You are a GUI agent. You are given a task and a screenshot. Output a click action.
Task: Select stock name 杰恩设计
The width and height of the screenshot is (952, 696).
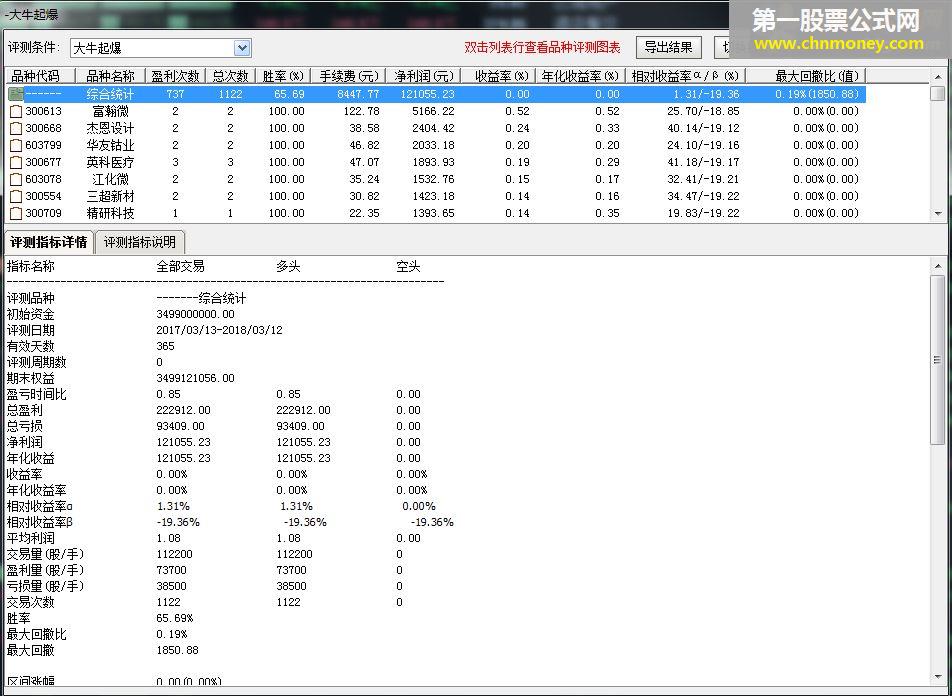click(110, 129)
